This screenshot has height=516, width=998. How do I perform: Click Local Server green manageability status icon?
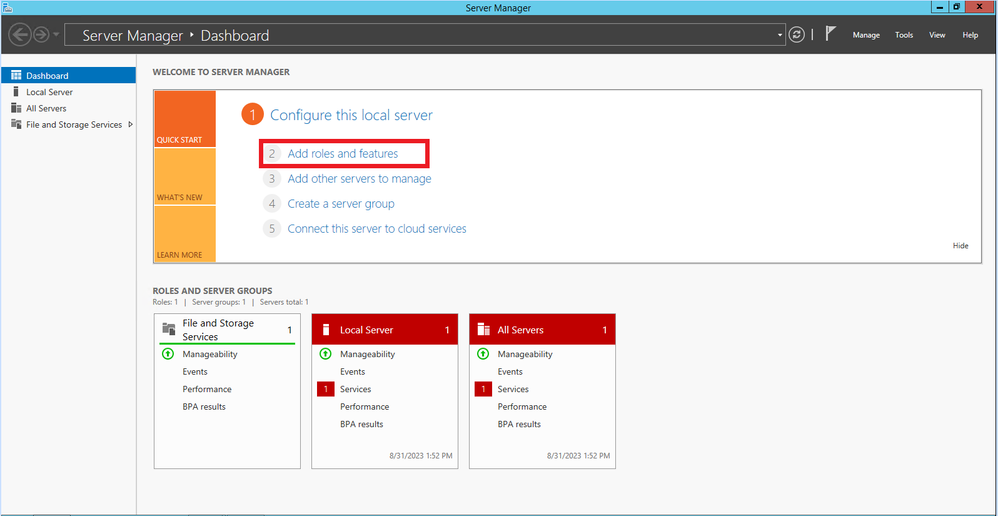(x=325, y=354)
